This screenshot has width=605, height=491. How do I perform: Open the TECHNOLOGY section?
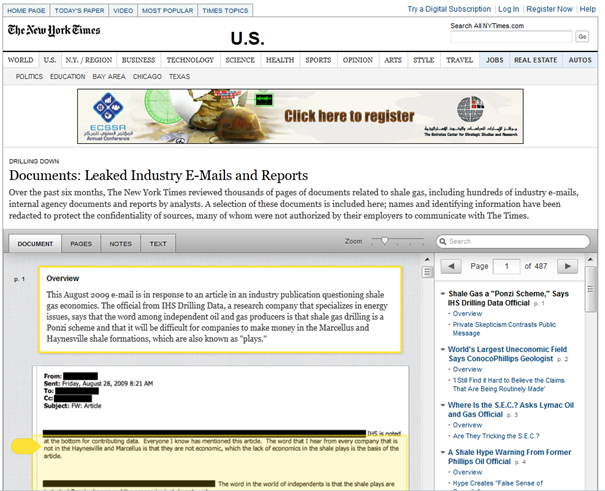190,60
